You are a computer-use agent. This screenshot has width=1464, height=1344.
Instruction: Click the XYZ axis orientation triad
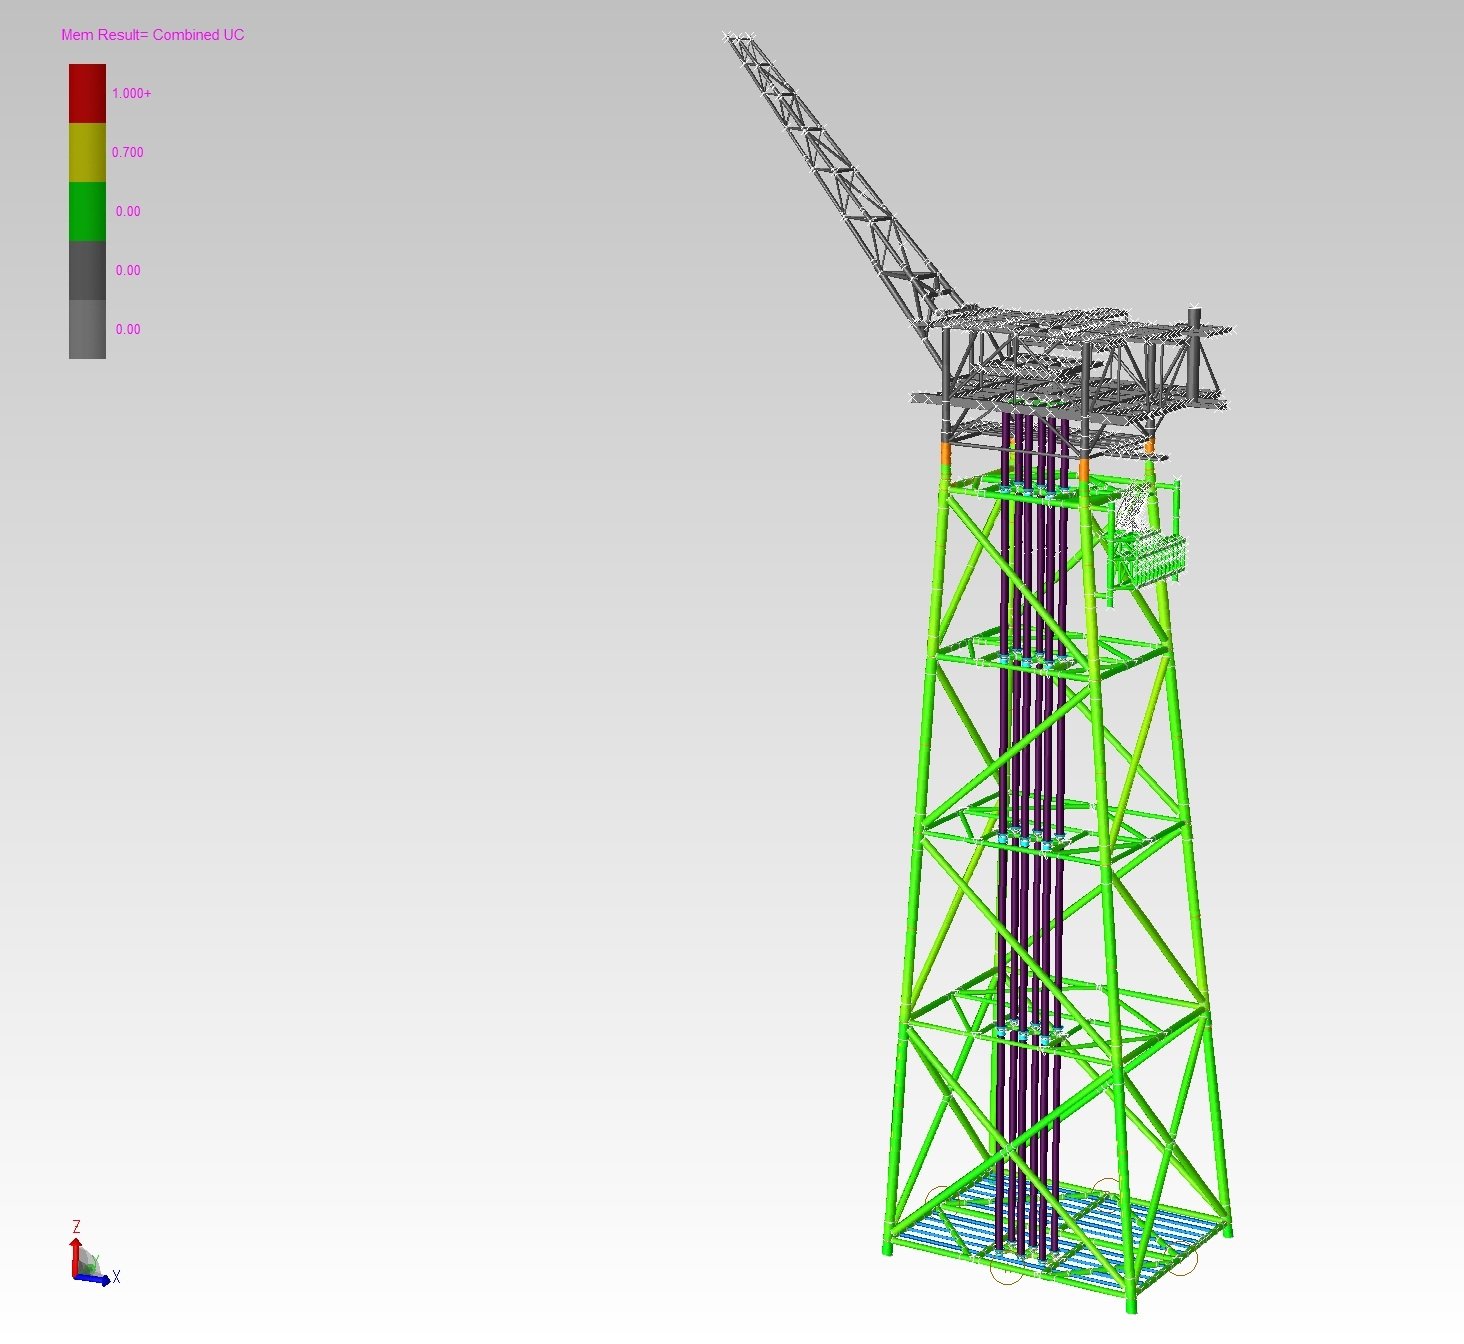[x=93, y=1254]
